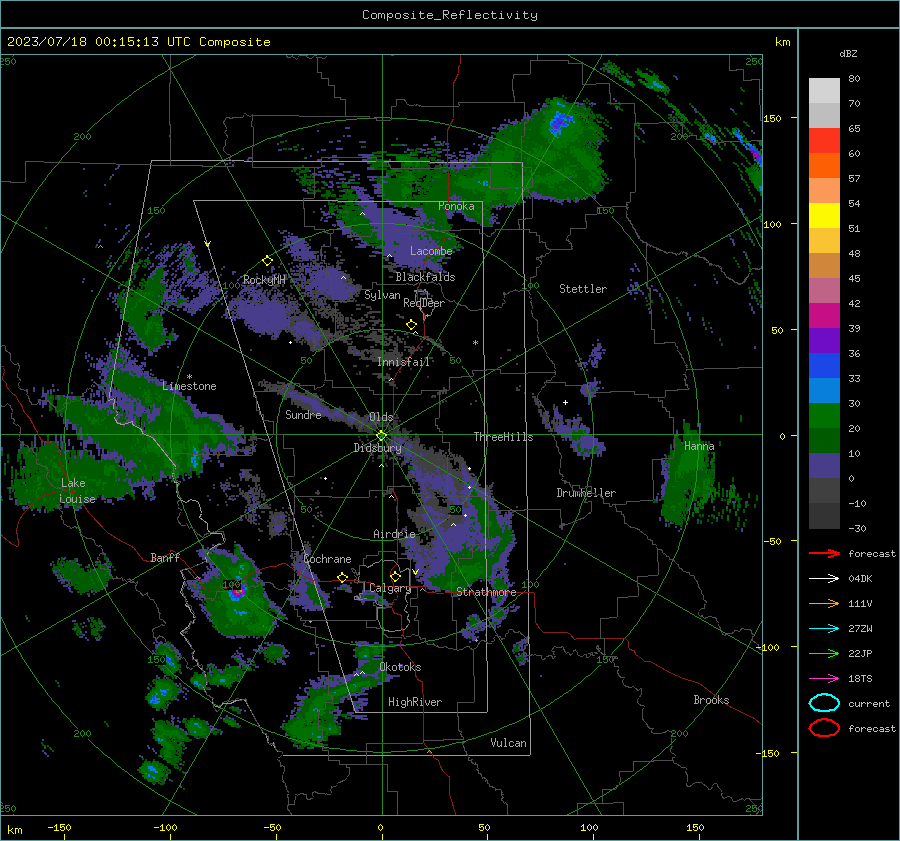Click the magenta 39-42 dBZ swatch
Viewport: 900px width, 841px height.
point(824,315)
